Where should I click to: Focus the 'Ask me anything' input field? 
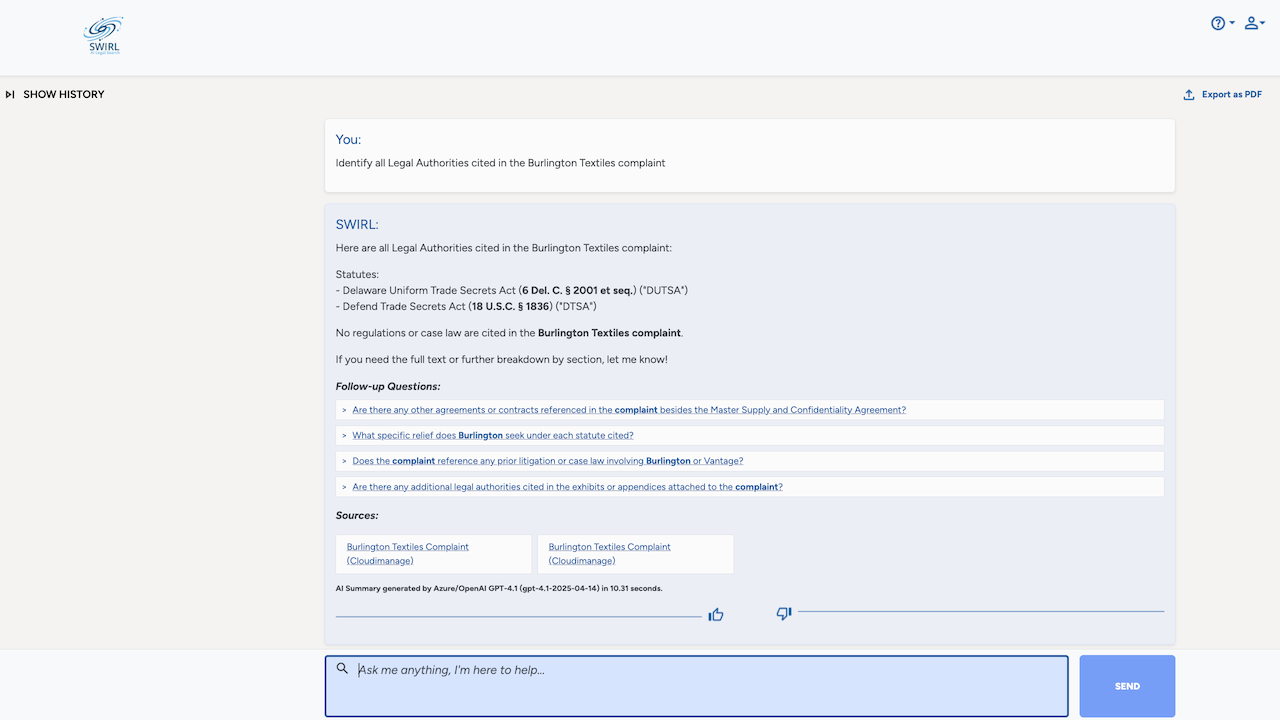tap(696, 686)
